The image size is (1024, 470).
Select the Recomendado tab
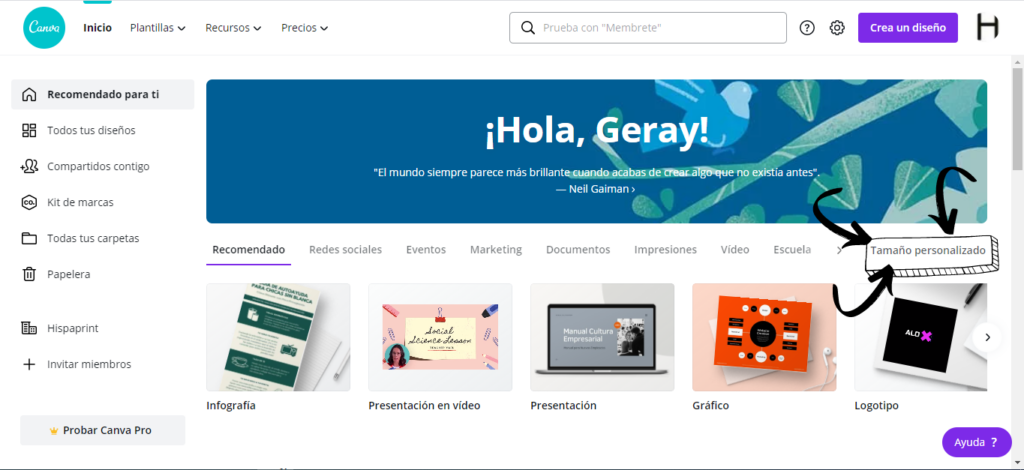pyautogui.click(x=249, y=250)
